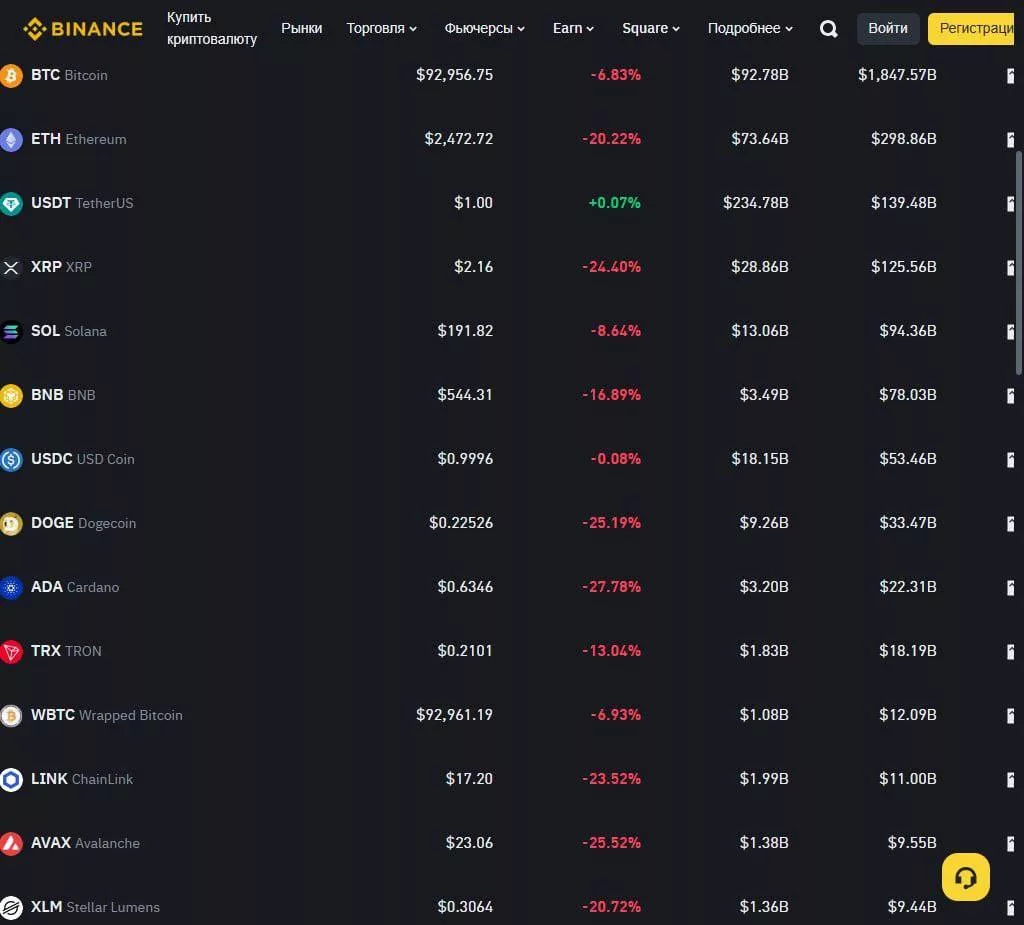Click the Avalanche coin icon
Viewport: 1024px width, 925px height.
pos(11,844)
